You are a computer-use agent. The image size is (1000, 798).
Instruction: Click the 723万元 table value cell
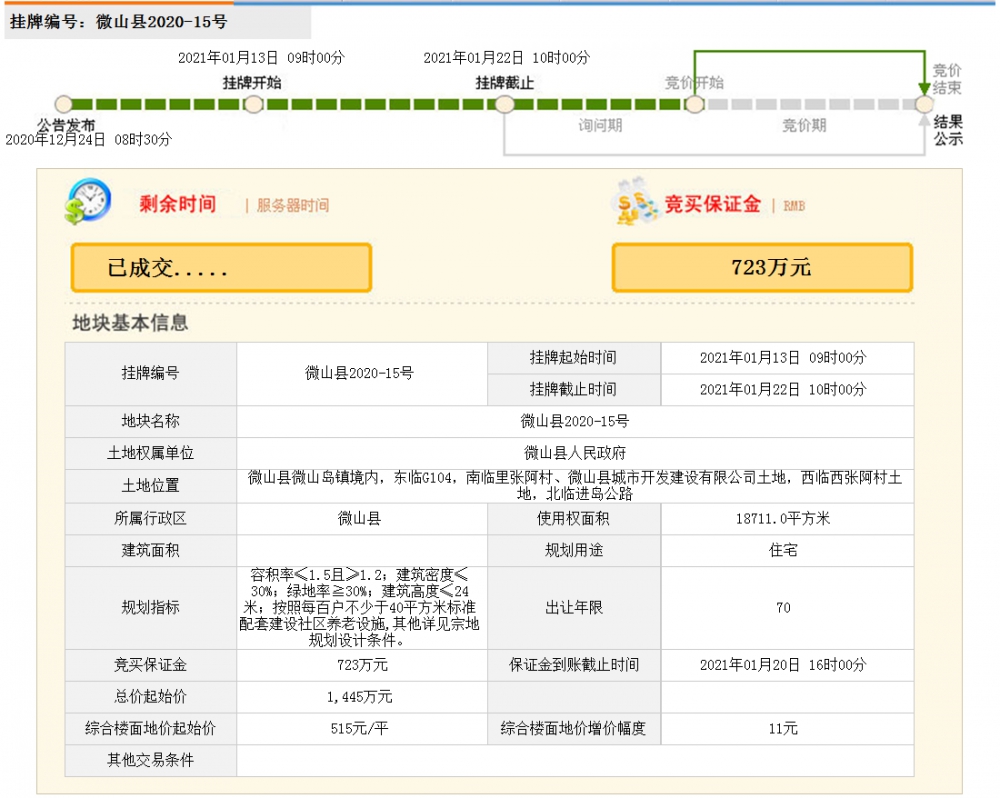click(362, 665)
